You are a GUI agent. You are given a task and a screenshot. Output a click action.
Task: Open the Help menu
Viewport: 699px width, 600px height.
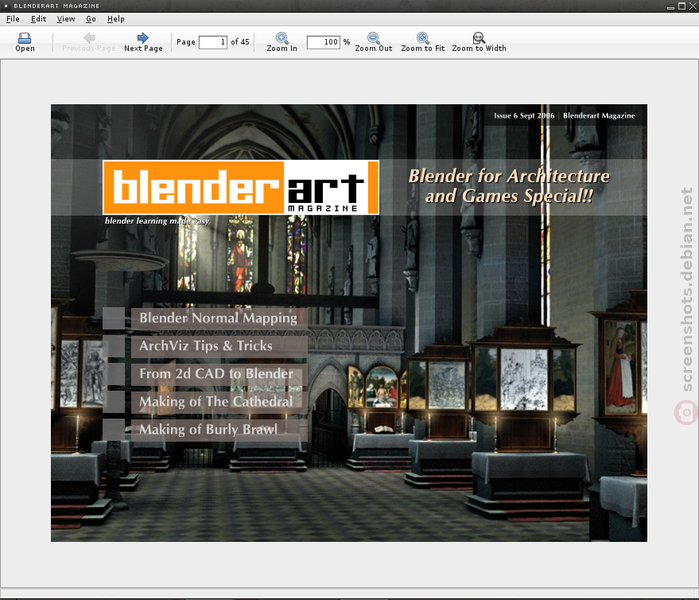[116, 19]
